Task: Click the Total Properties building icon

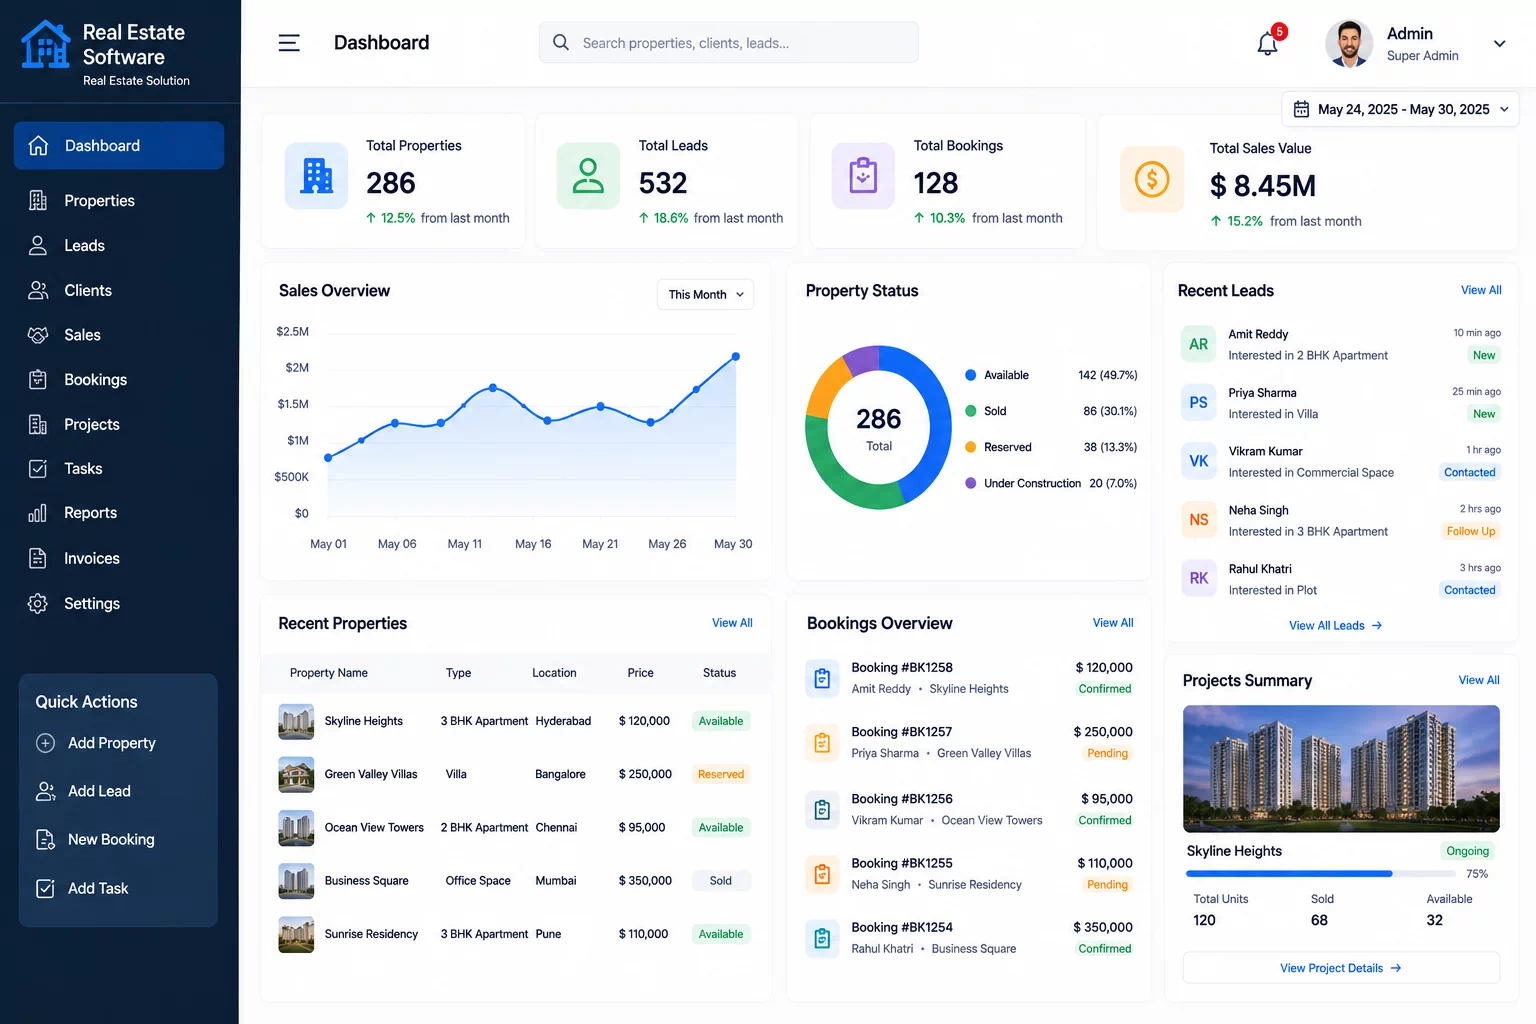Action: pos(317,176)
